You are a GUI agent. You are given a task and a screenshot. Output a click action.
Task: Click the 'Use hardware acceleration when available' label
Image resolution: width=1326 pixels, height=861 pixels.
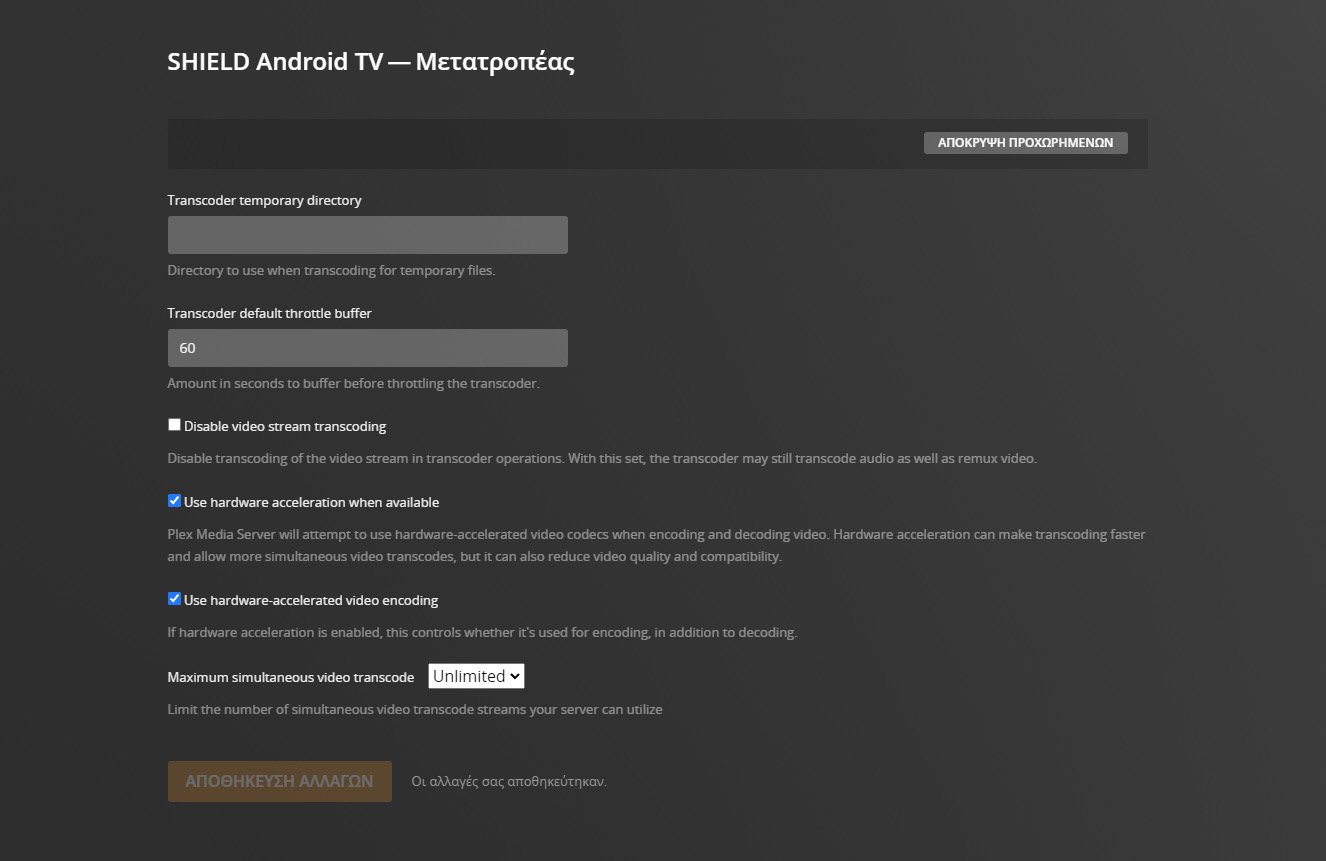tap(311, 502)
